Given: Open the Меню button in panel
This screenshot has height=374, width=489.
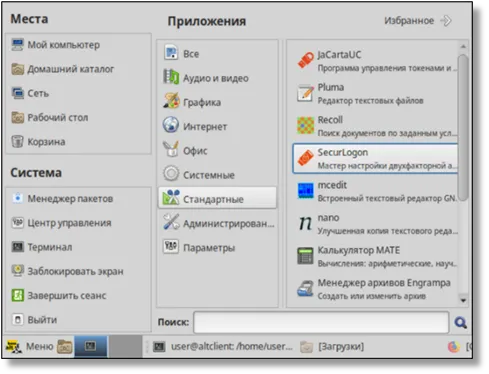Looking at the screenshot, I should [30, 347].
